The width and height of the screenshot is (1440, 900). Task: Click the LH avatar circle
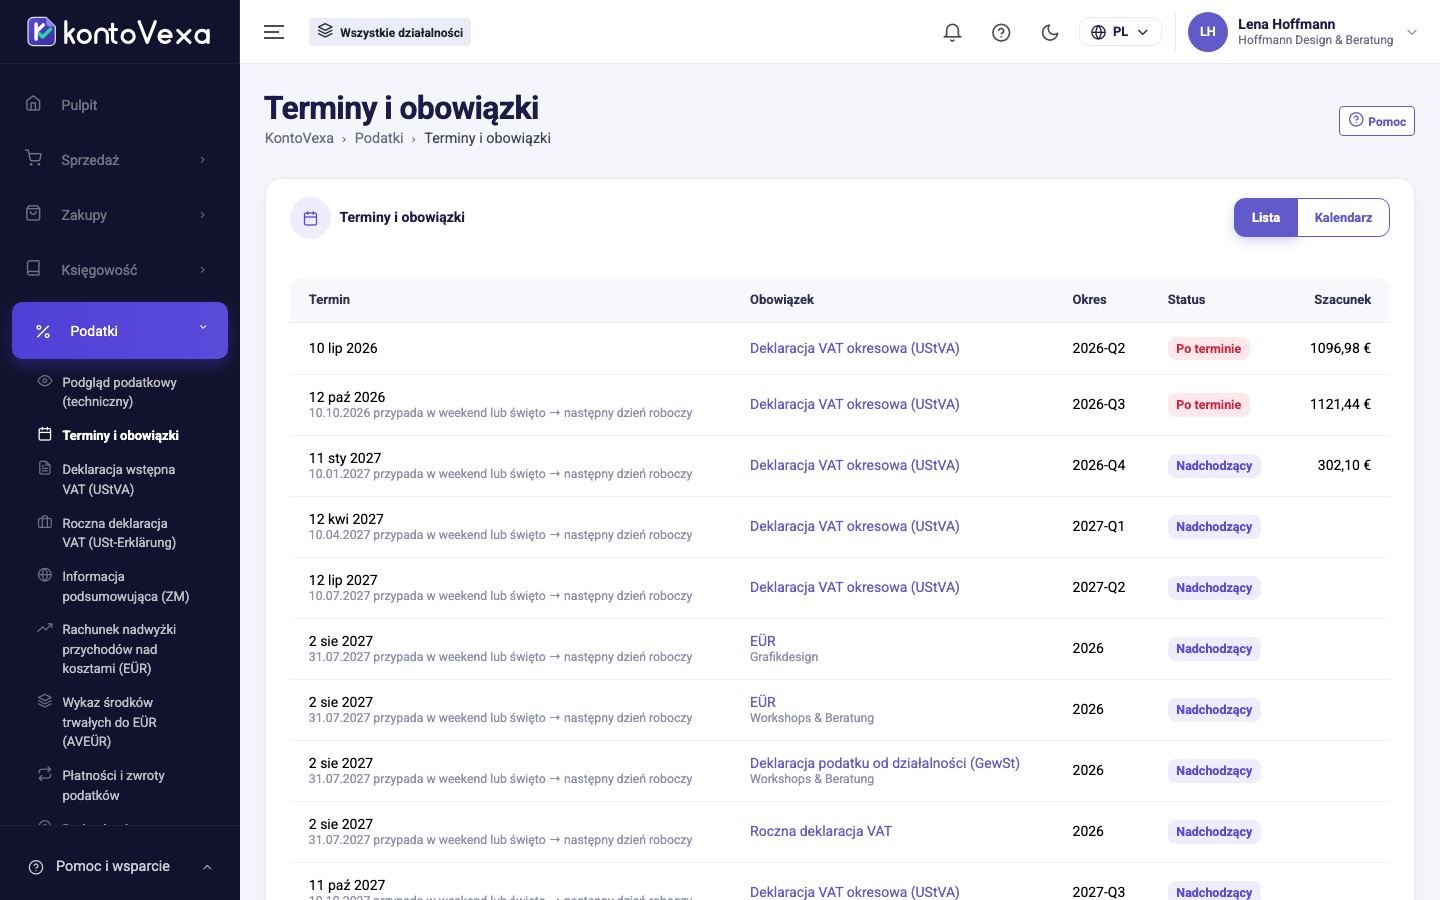1208,32
